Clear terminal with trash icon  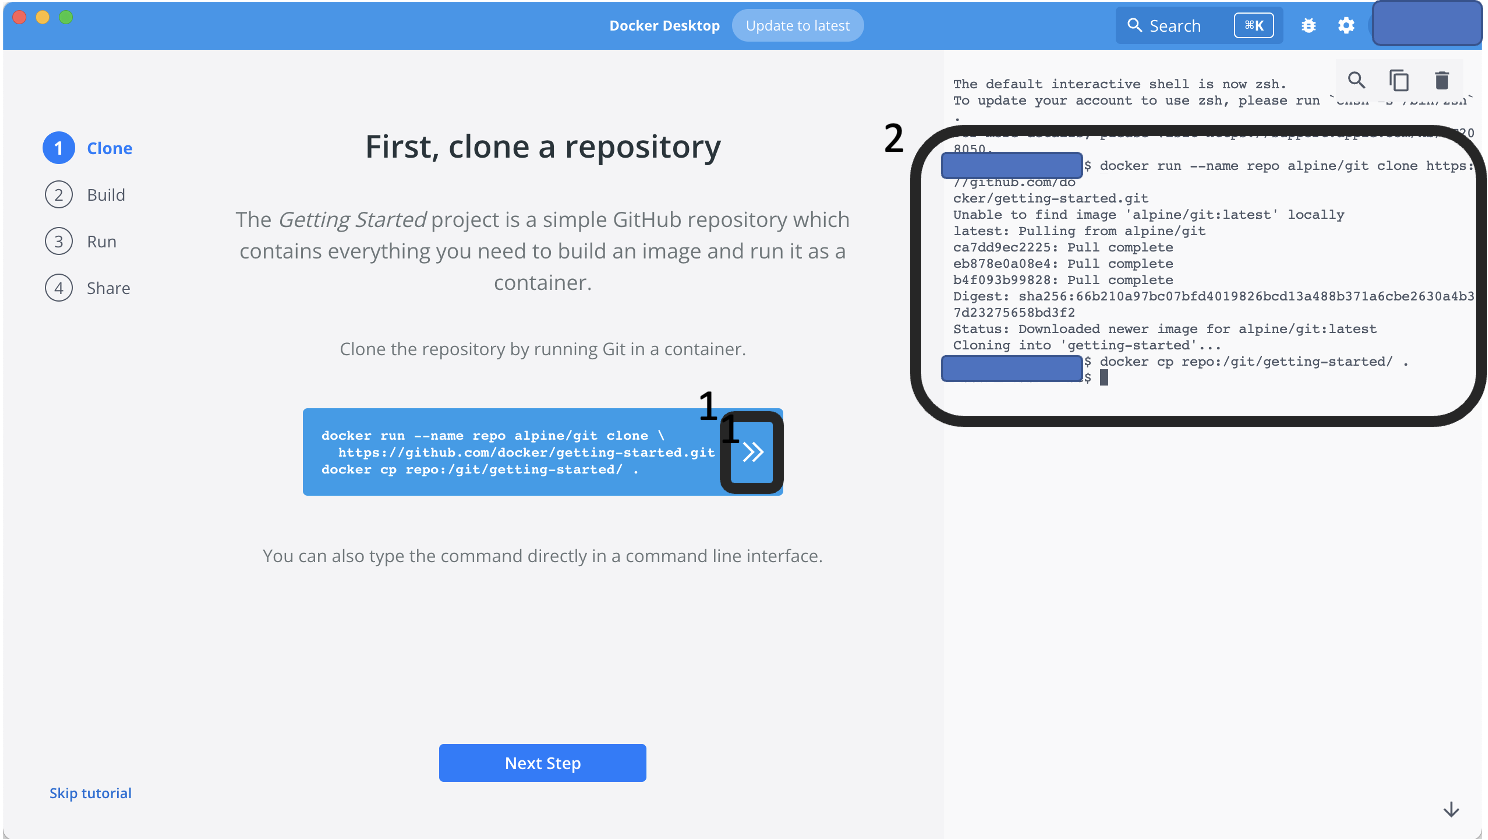1441,80
